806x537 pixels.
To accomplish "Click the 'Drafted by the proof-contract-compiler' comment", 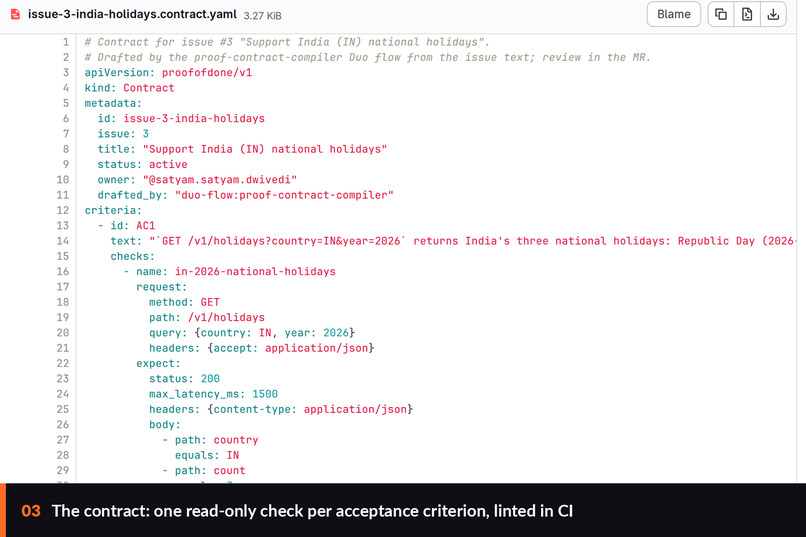I will coord(368,58).
